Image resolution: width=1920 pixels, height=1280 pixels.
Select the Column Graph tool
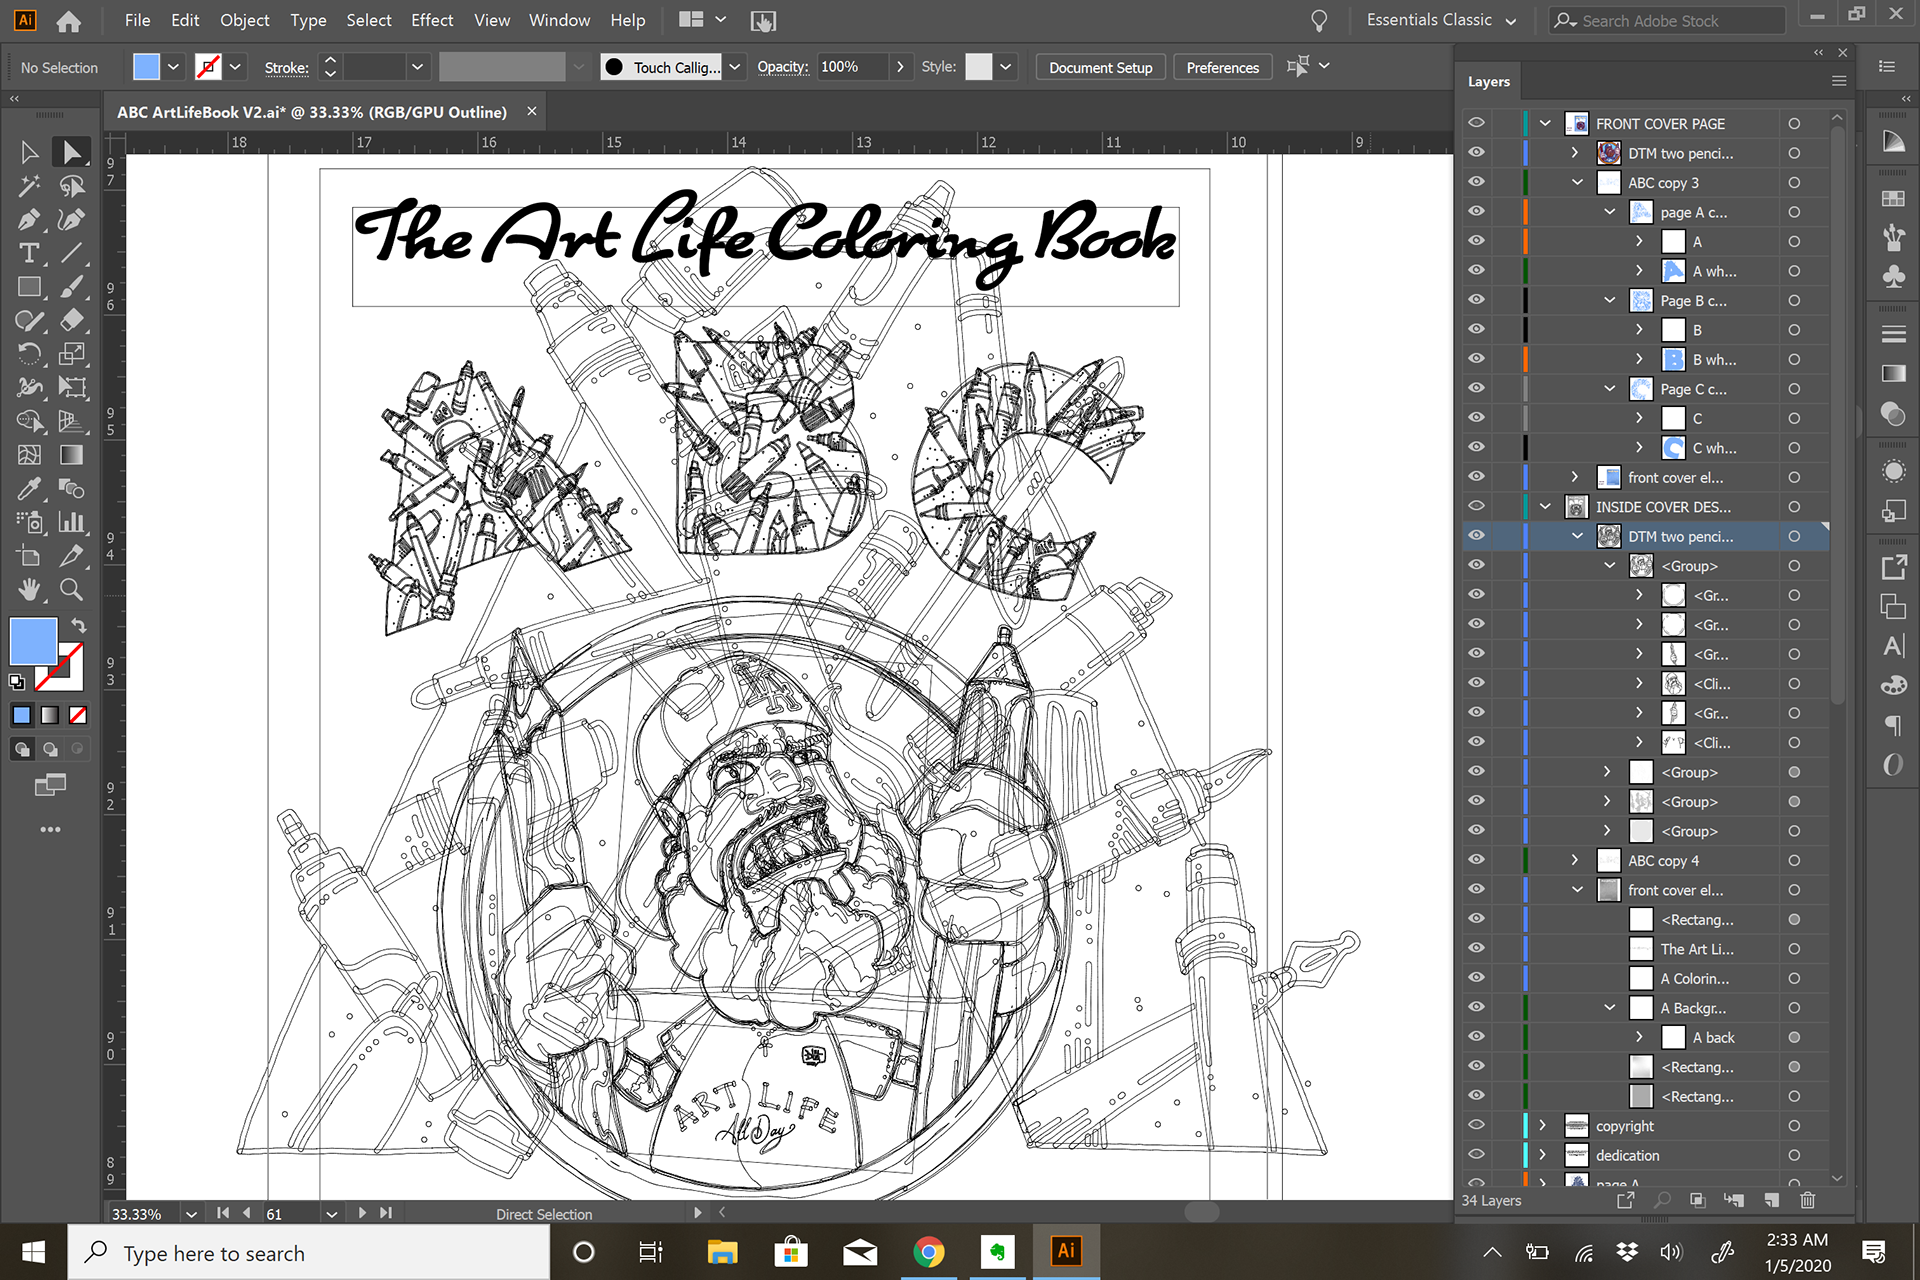71,522
